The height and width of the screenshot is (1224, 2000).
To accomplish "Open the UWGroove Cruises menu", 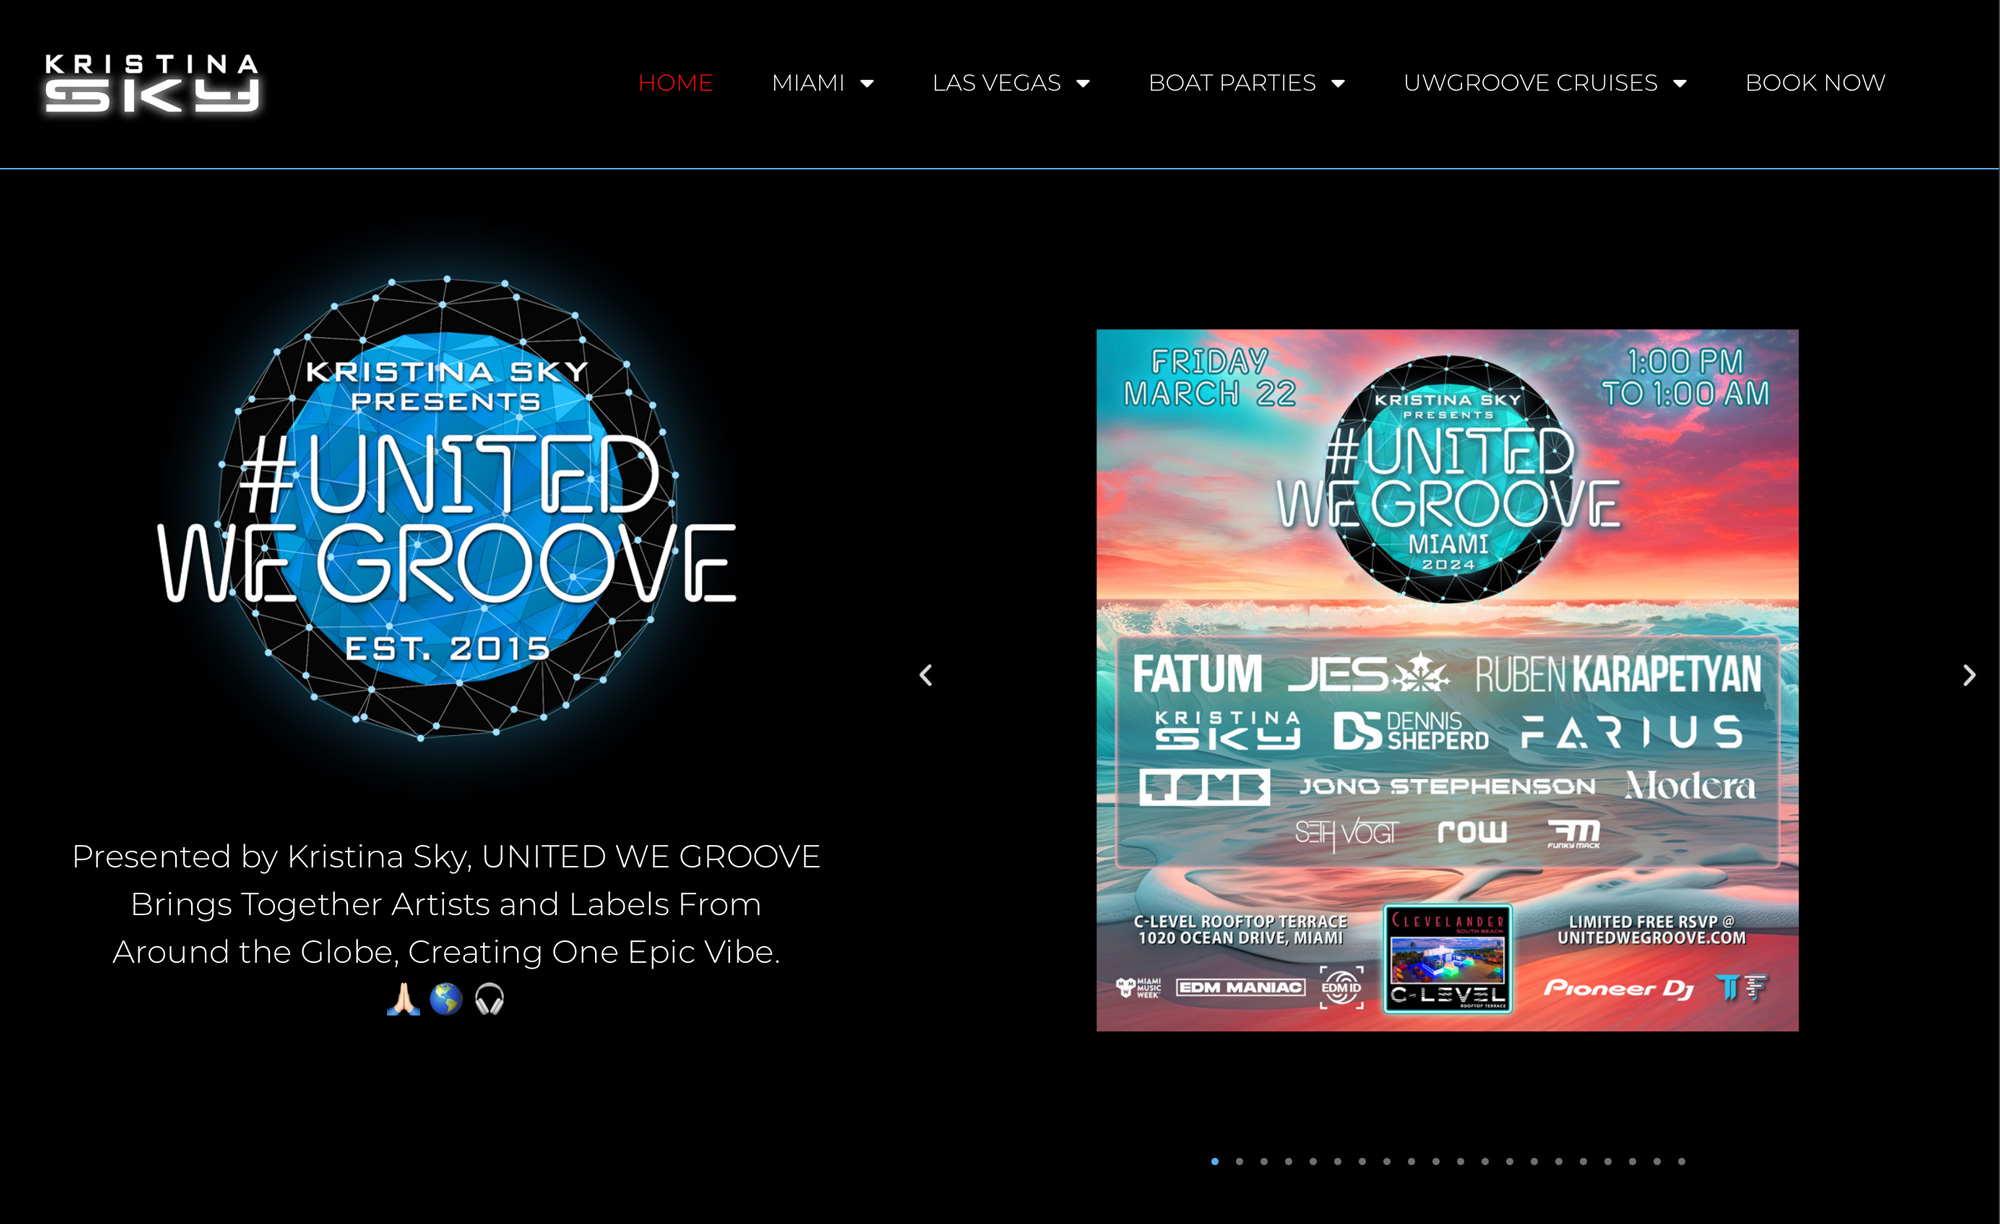I will pyautogui.click(x=1530, y=83).
